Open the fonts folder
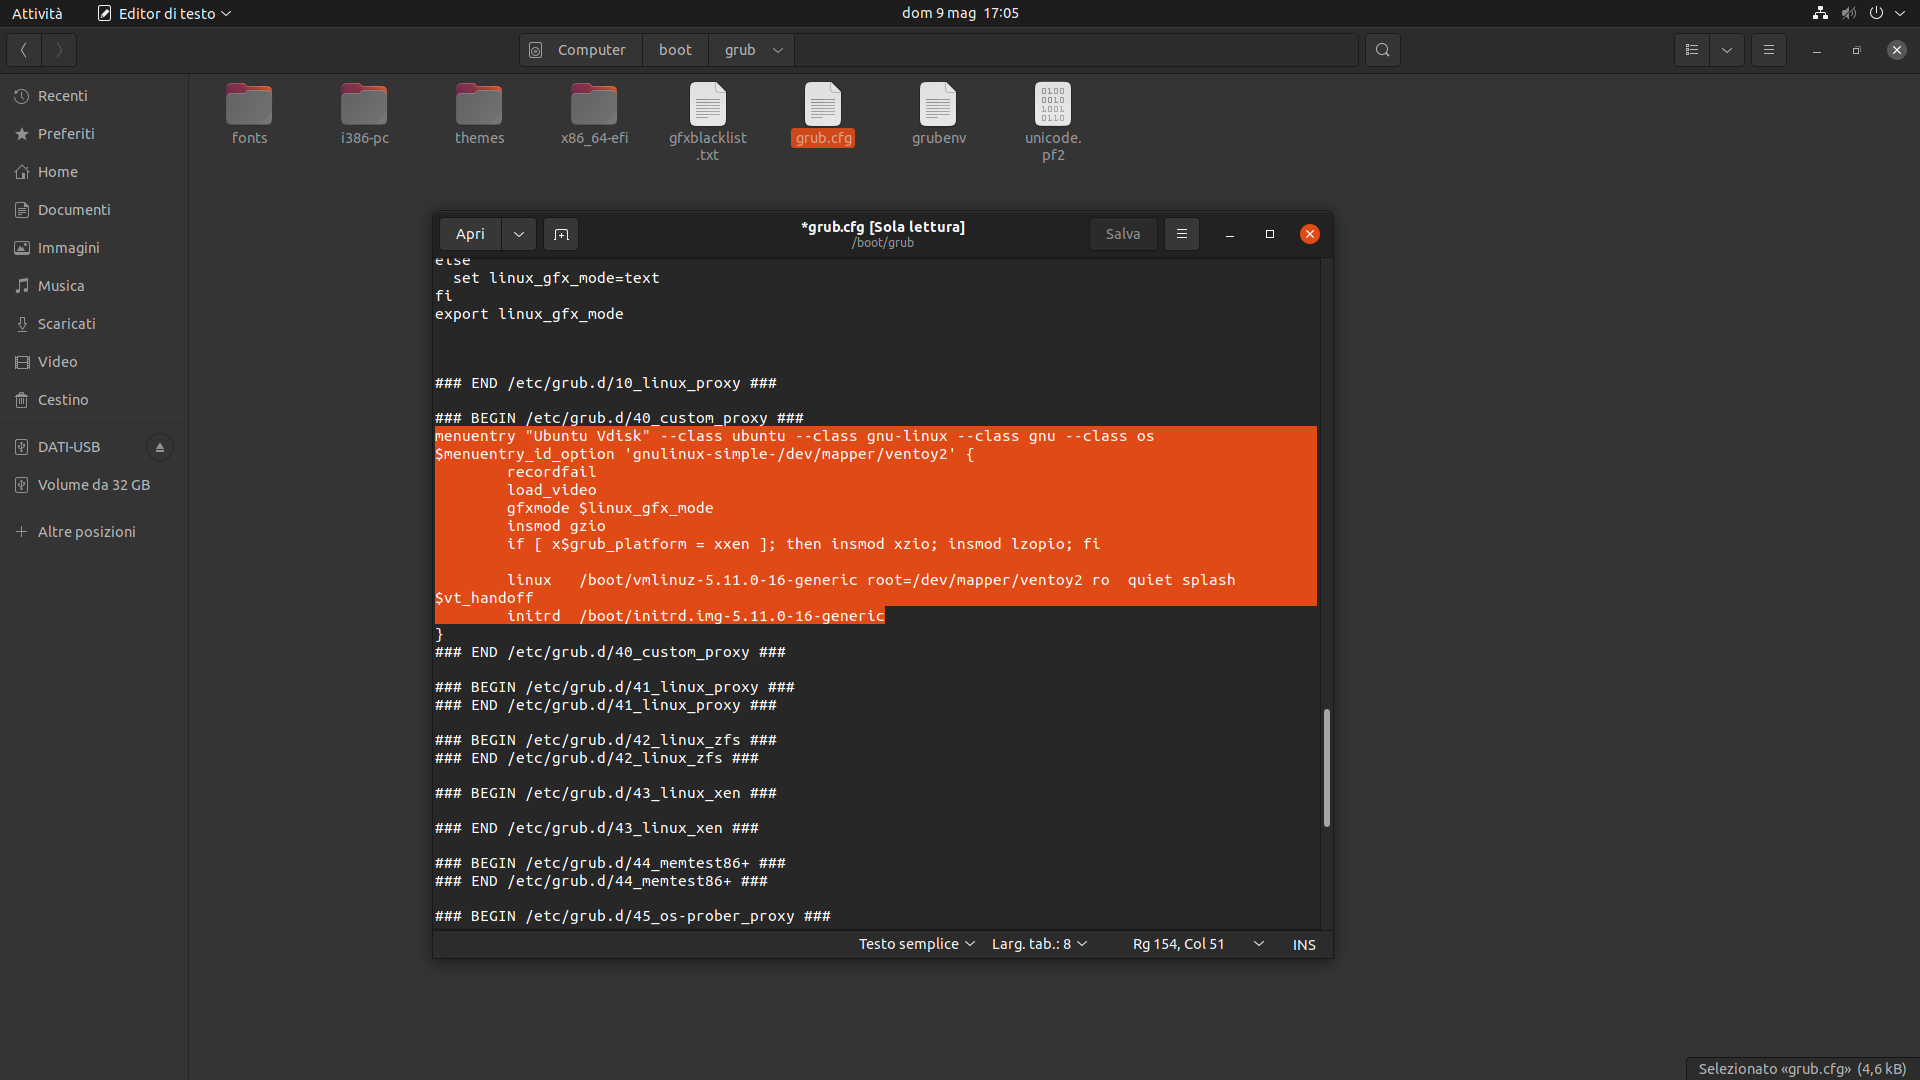The width and height of the screenshot is (1920, 1080). (x=249, y=114)
